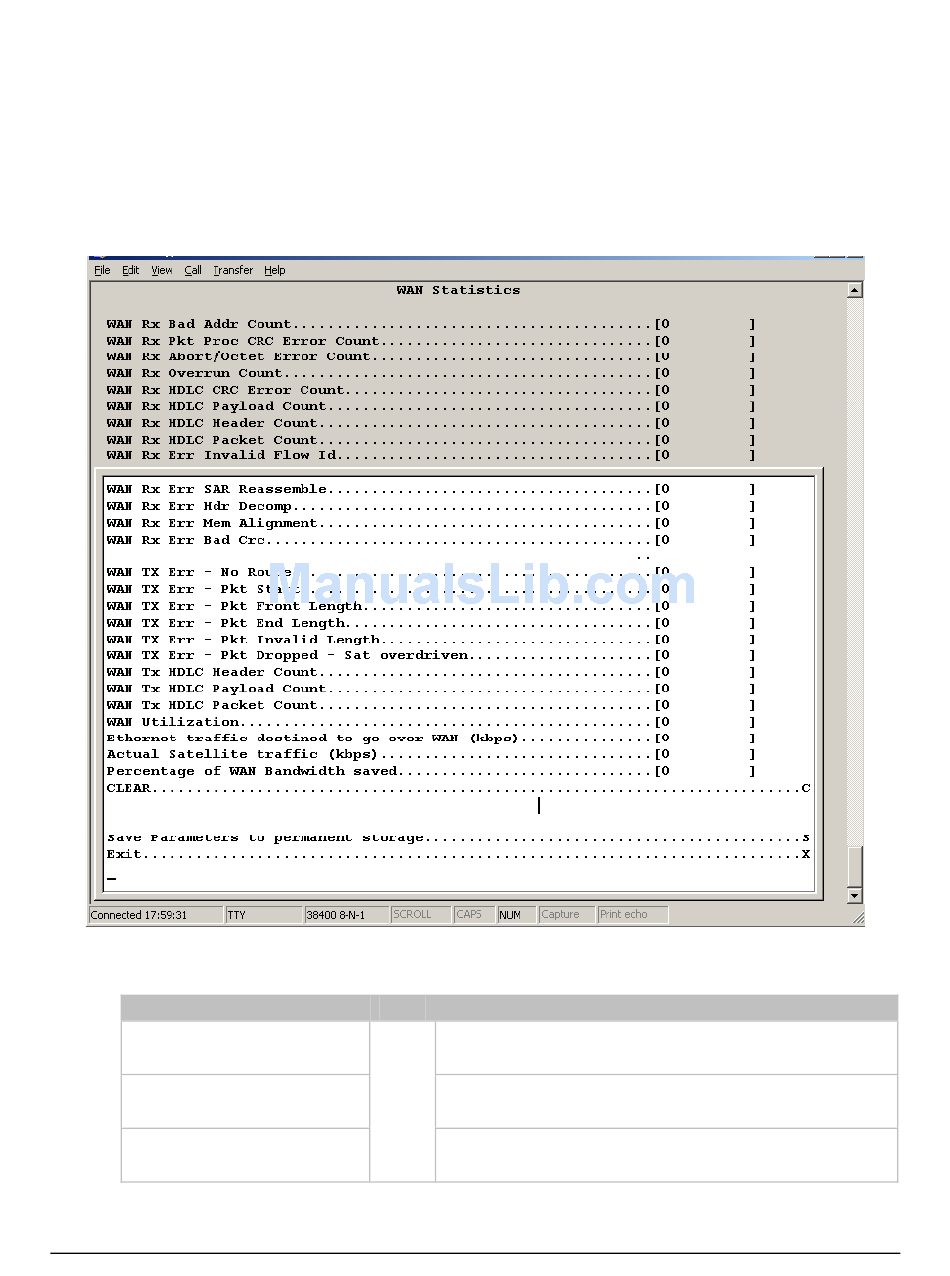Click Pkt Dropped Sat overdriven row
The height and width of the screenshot is (1276, 950).
coord(431,655)
